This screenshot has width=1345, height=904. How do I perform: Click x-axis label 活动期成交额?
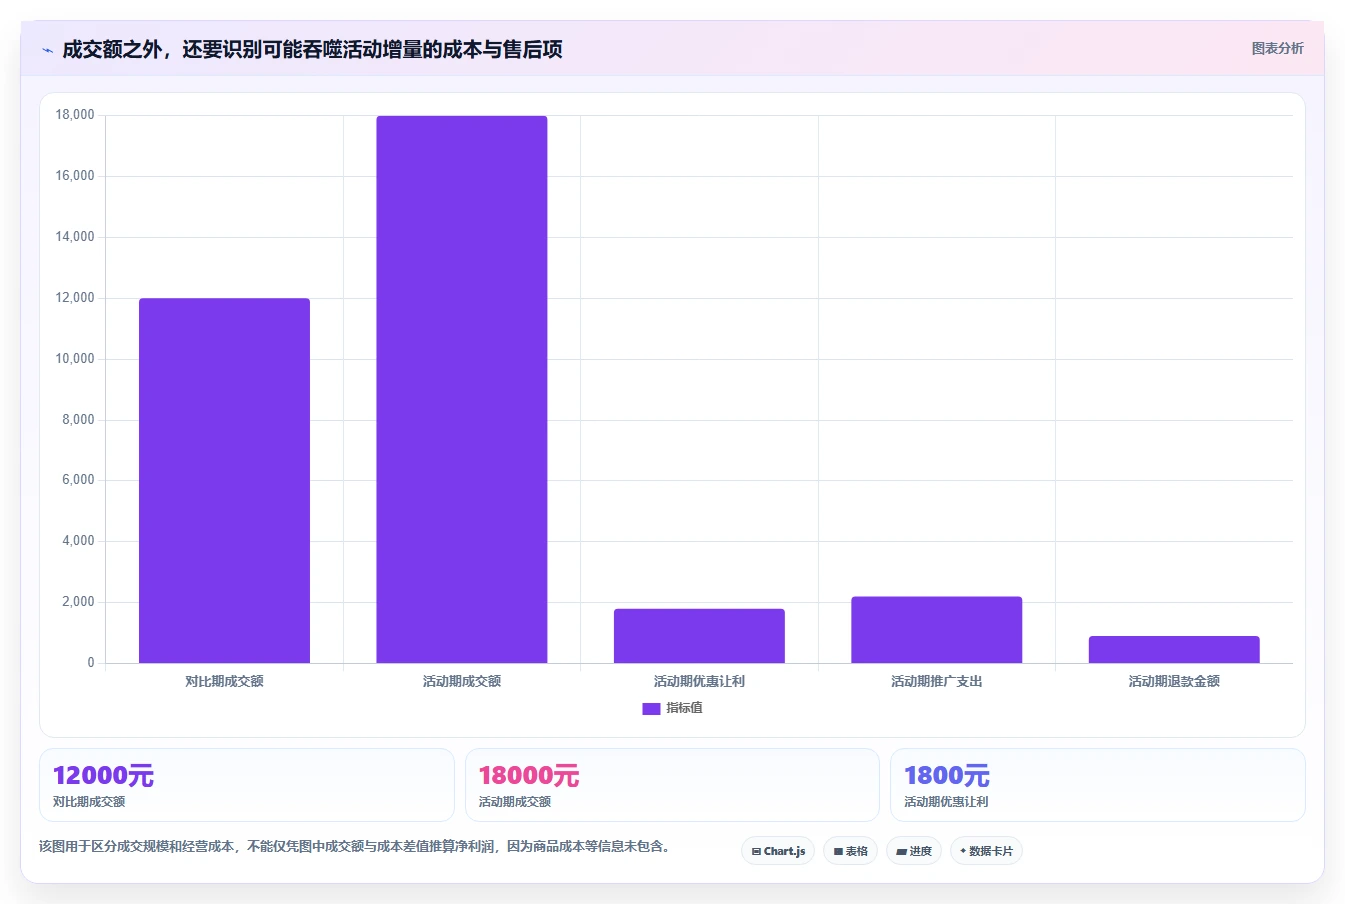462,681
